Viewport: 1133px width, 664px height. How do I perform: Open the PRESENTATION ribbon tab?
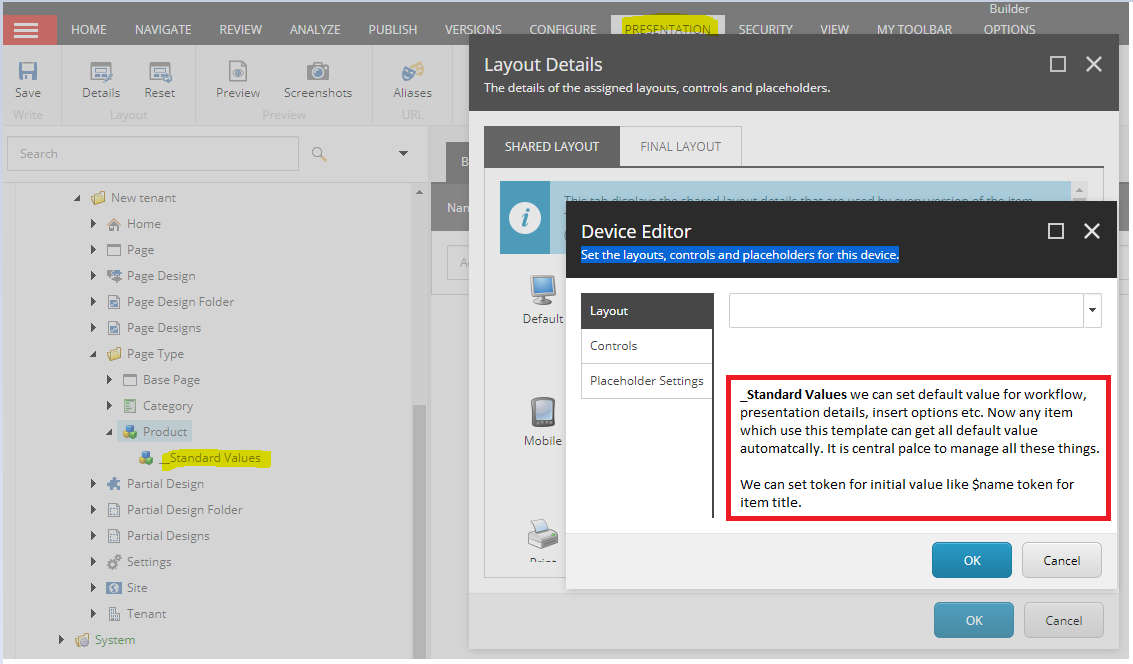(667, 29)
